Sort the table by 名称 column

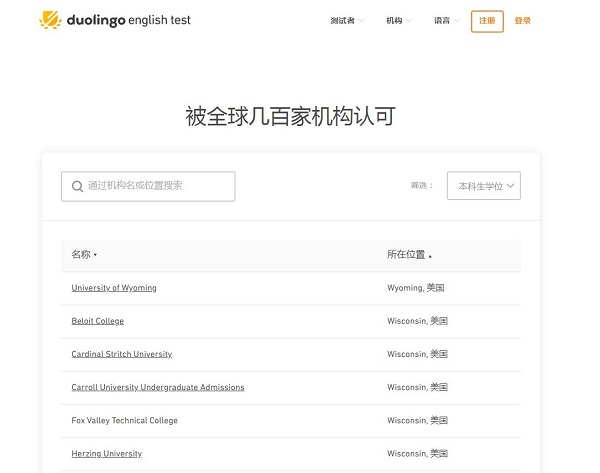pos(84,254)
